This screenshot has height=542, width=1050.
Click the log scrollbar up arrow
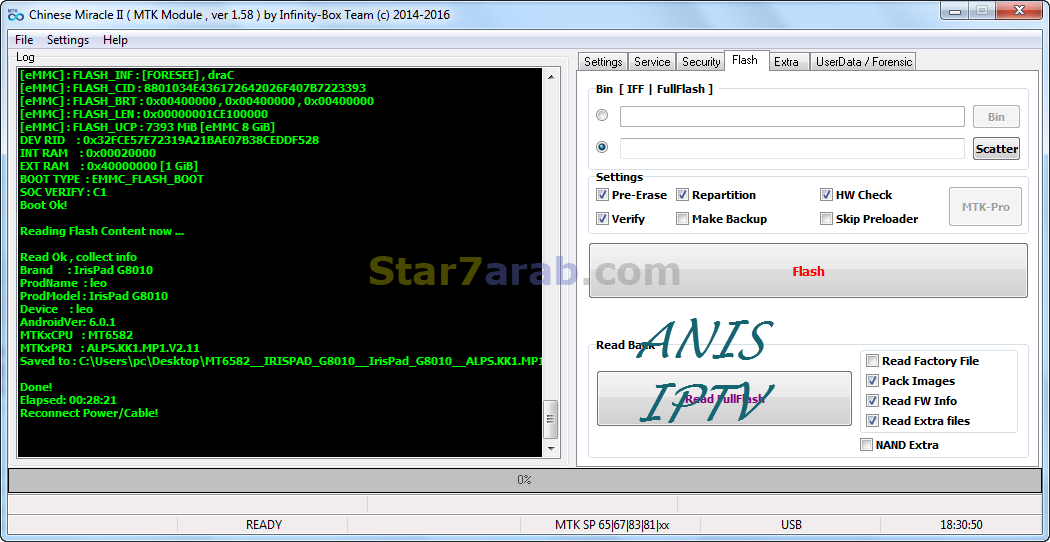coord(551,77)
